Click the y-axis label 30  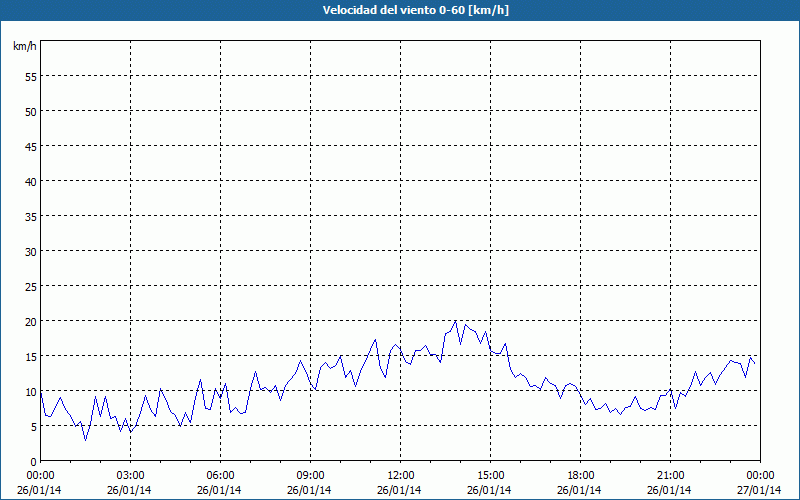click(31, 252)
